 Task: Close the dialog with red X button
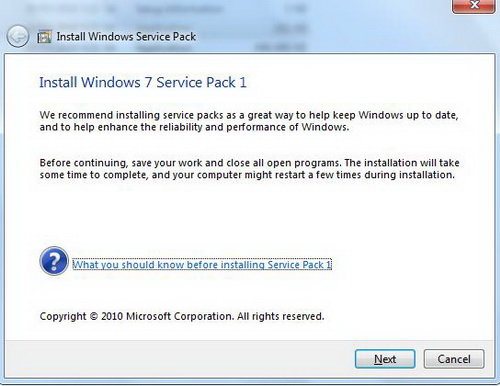[x=474, y=6]
